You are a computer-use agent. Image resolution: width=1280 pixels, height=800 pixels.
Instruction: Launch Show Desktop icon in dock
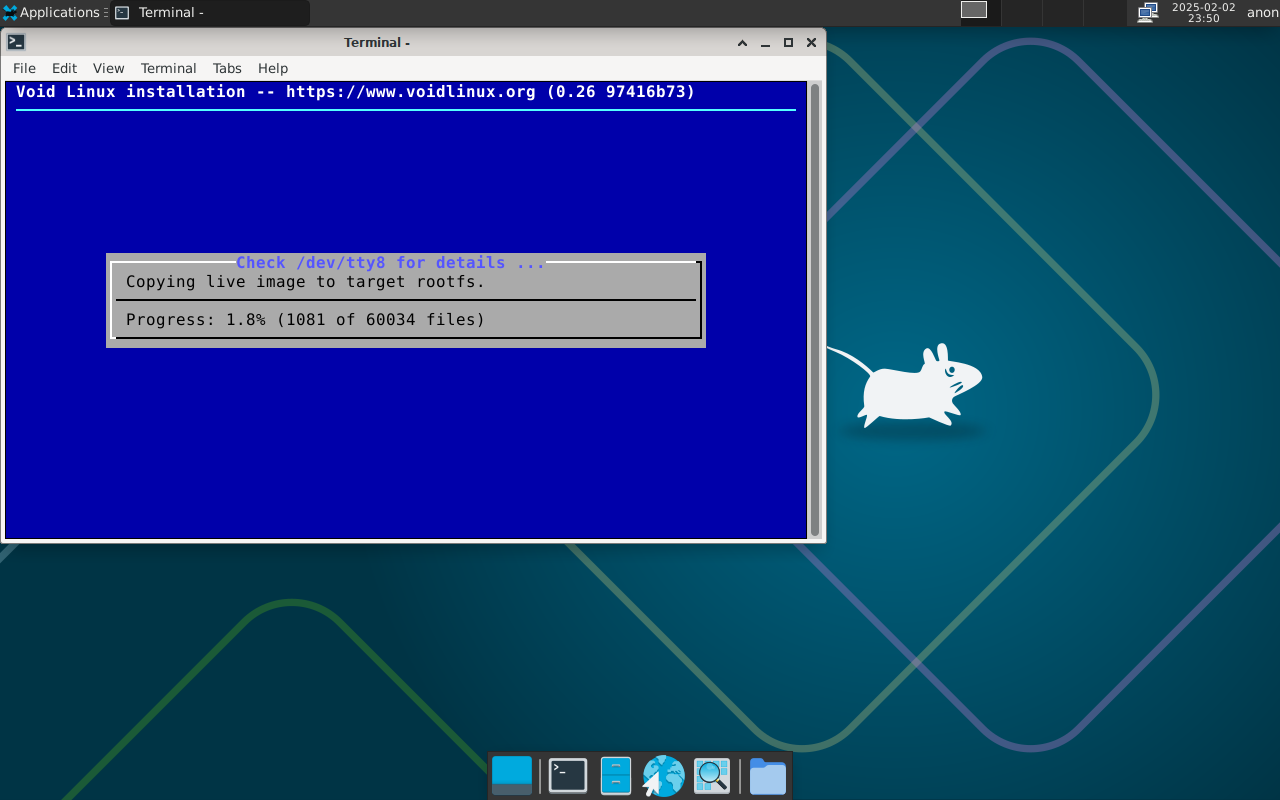tap(512, 776)
